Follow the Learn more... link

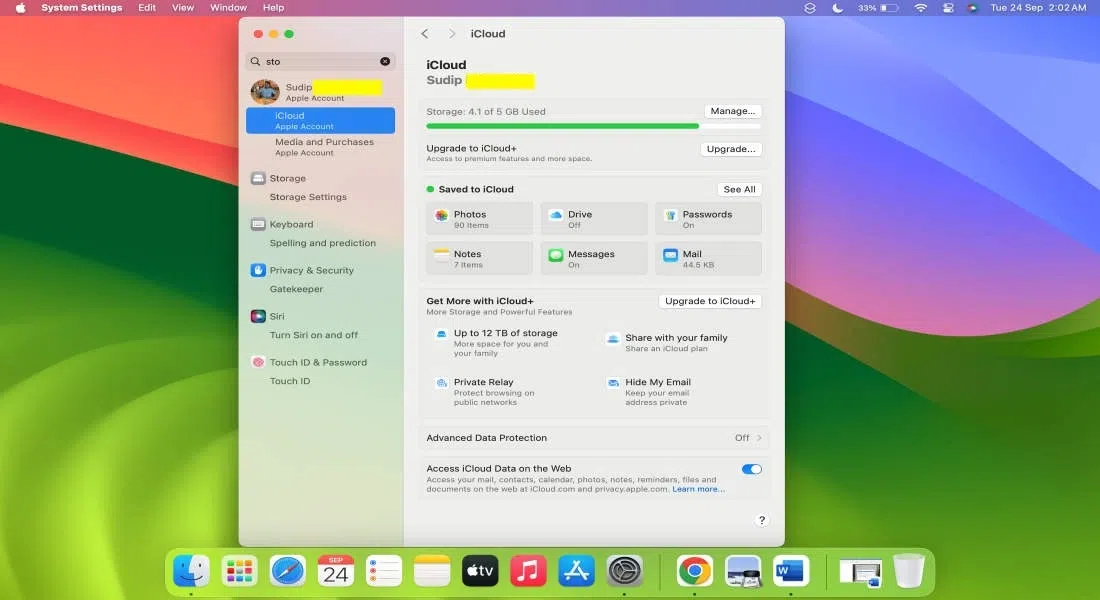pyautogui.click(x=698, y=489)
